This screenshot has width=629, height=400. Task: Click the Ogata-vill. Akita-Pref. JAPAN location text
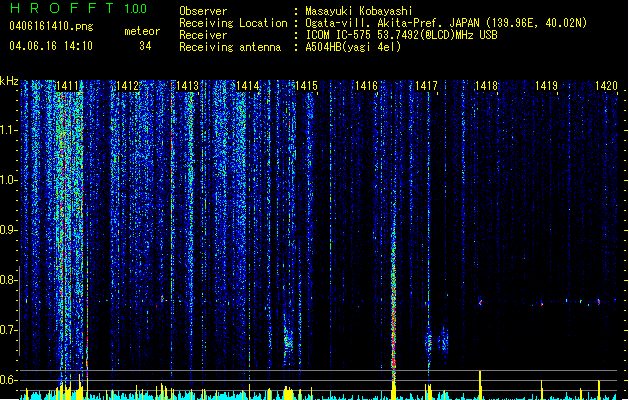(446, 23)
